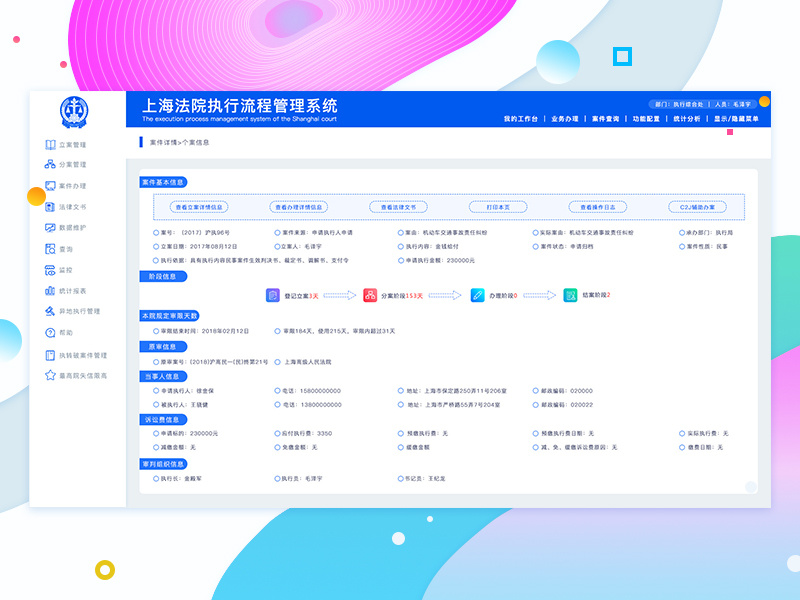Open 统计报表 via its bar-chart icon
800x600 pixels.
point(50,291)
